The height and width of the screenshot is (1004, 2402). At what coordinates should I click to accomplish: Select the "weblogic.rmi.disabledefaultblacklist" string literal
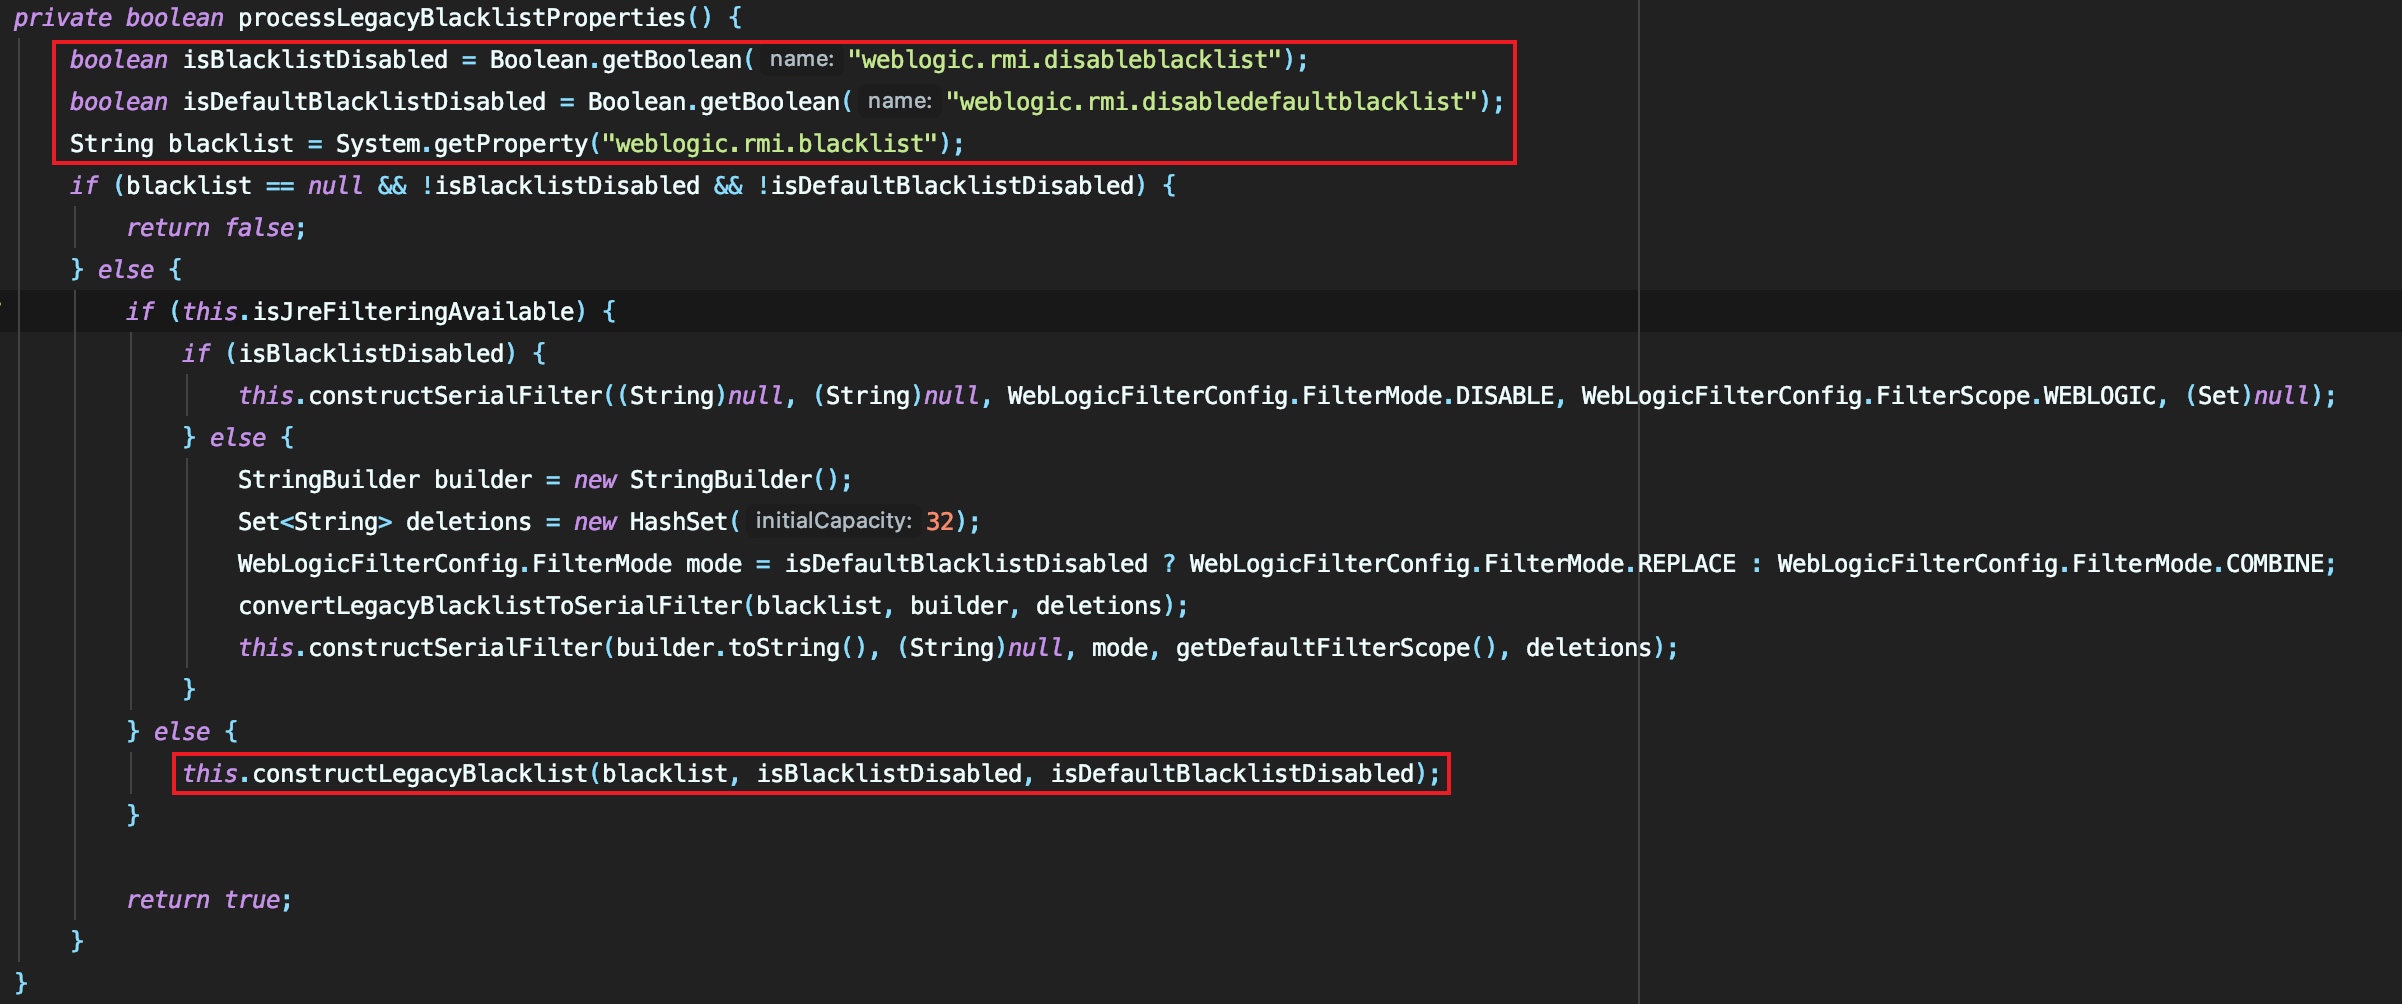coord(1212,102)
